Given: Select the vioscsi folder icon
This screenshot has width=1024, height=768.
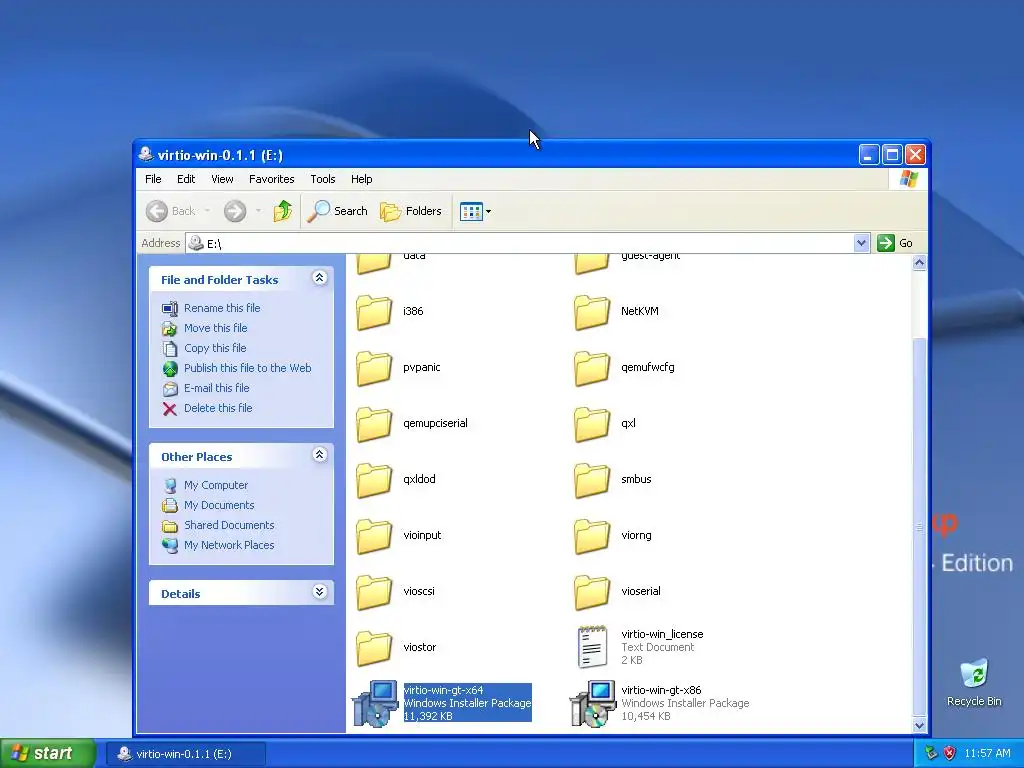Looking at the screenshot, I should coord(374,592).
